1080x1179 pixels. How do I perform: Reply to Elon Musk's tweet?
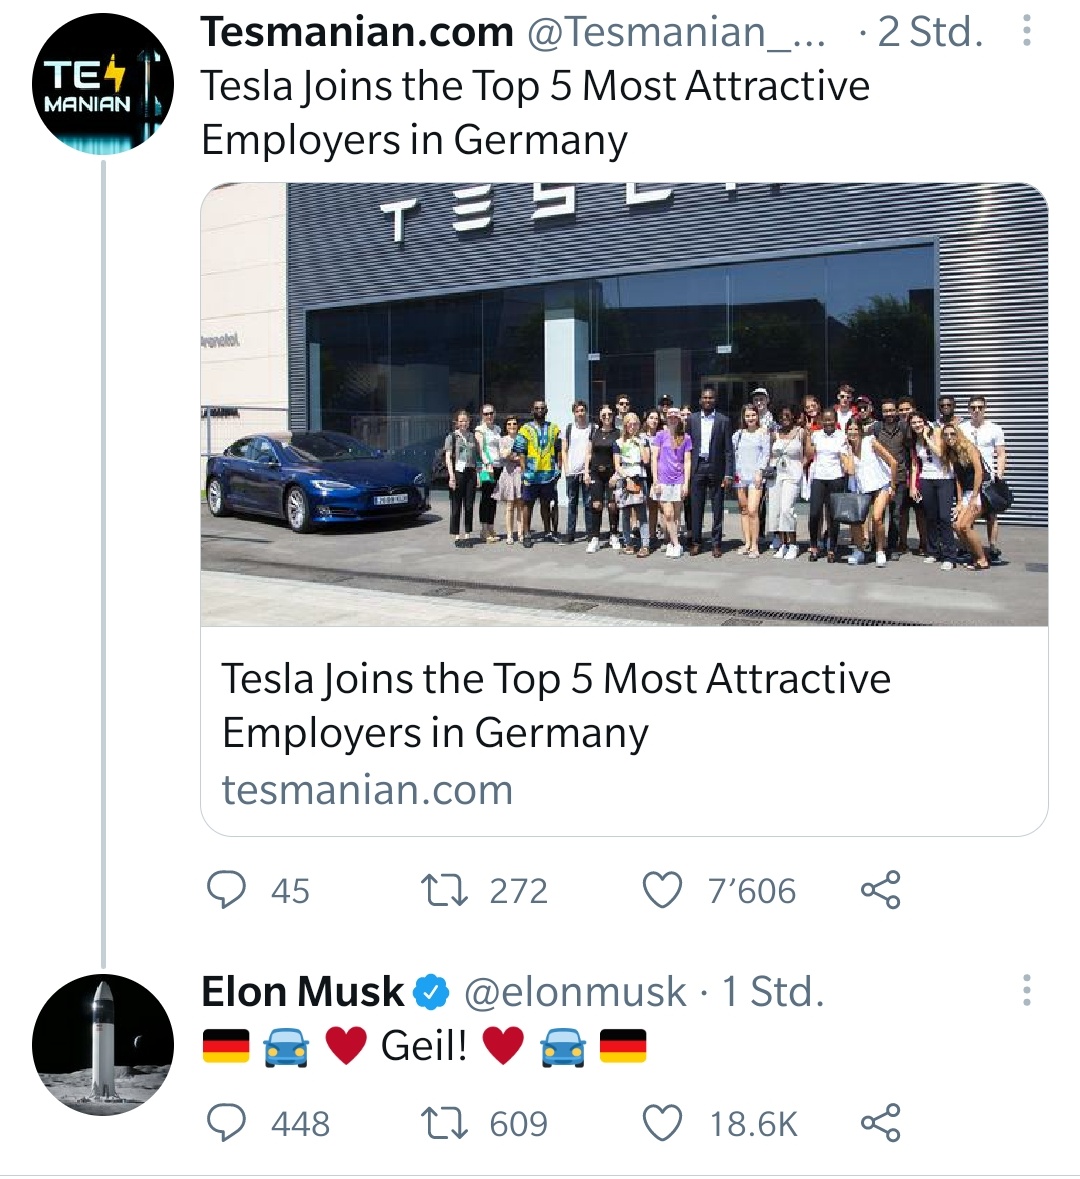click(226, 1123)
